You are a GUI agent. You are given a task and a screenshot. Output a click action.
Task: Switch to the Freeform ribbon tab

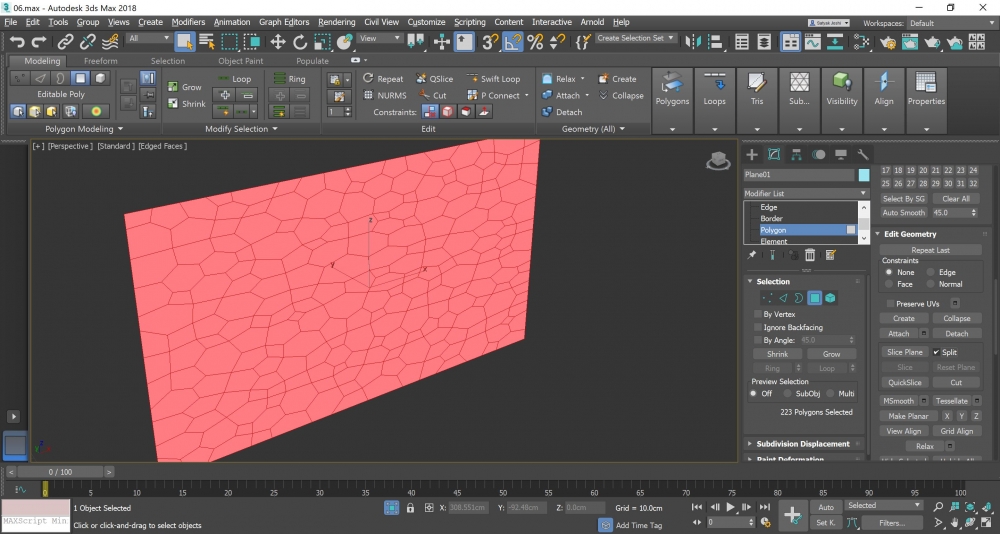(100, 61)
